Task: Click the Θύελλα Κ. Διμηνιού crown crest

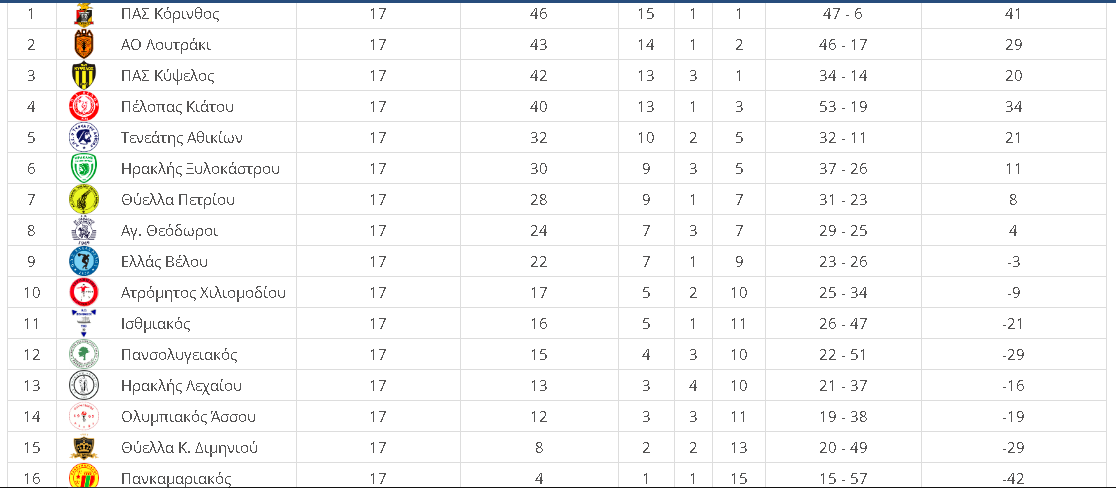Action: click(x=84, y=447)
